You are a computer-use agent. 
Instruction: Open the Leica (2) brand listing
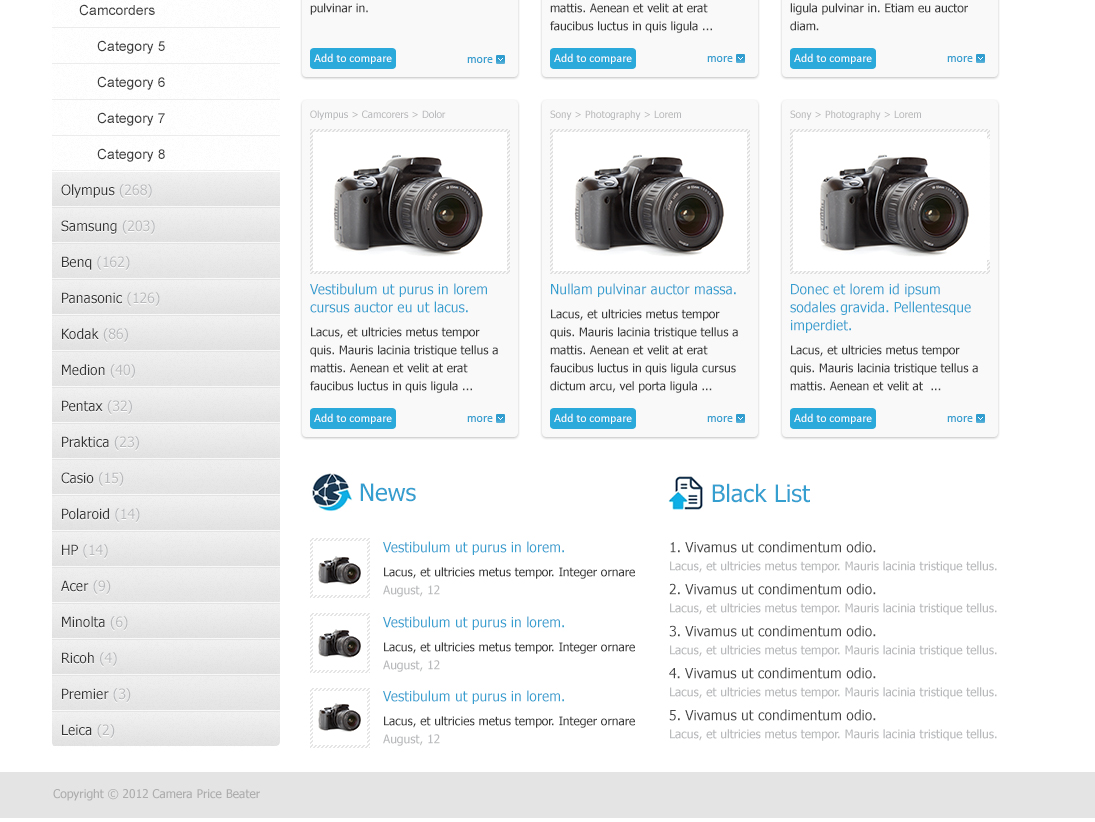(x=88, y=730)
